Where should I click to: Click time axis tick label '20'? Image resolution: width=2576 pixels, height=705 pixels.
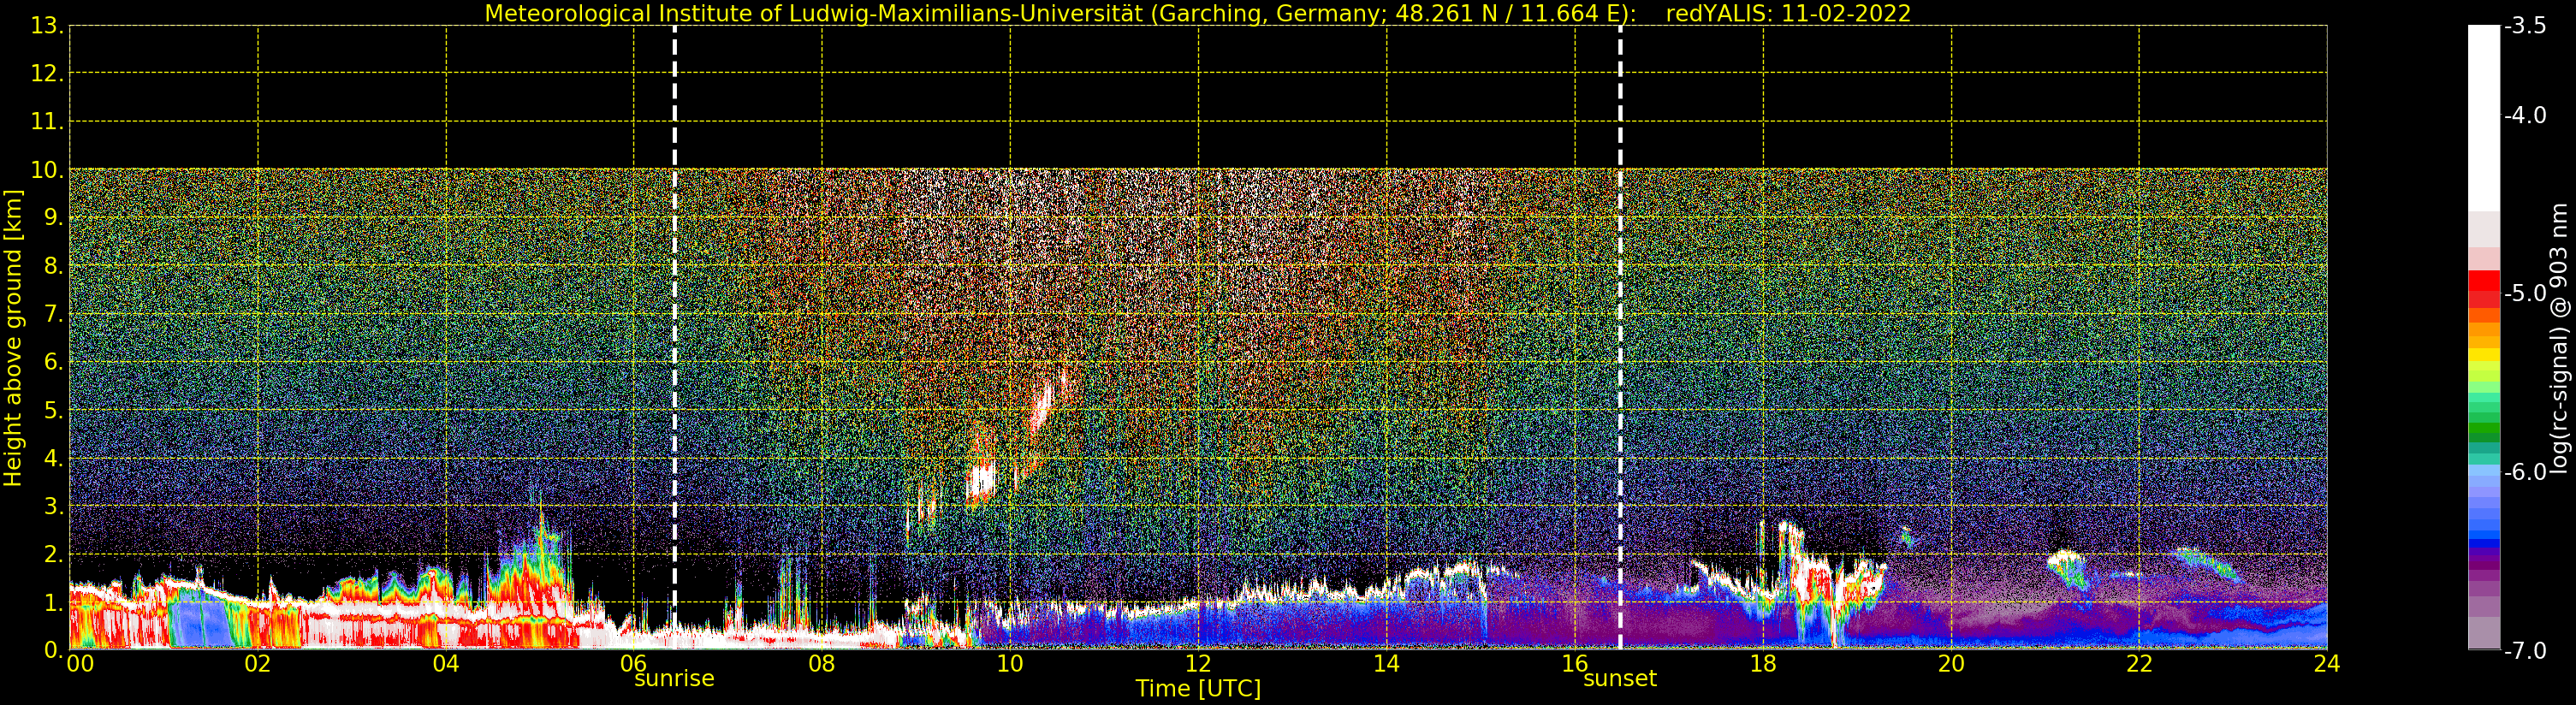pos(1951,664)
